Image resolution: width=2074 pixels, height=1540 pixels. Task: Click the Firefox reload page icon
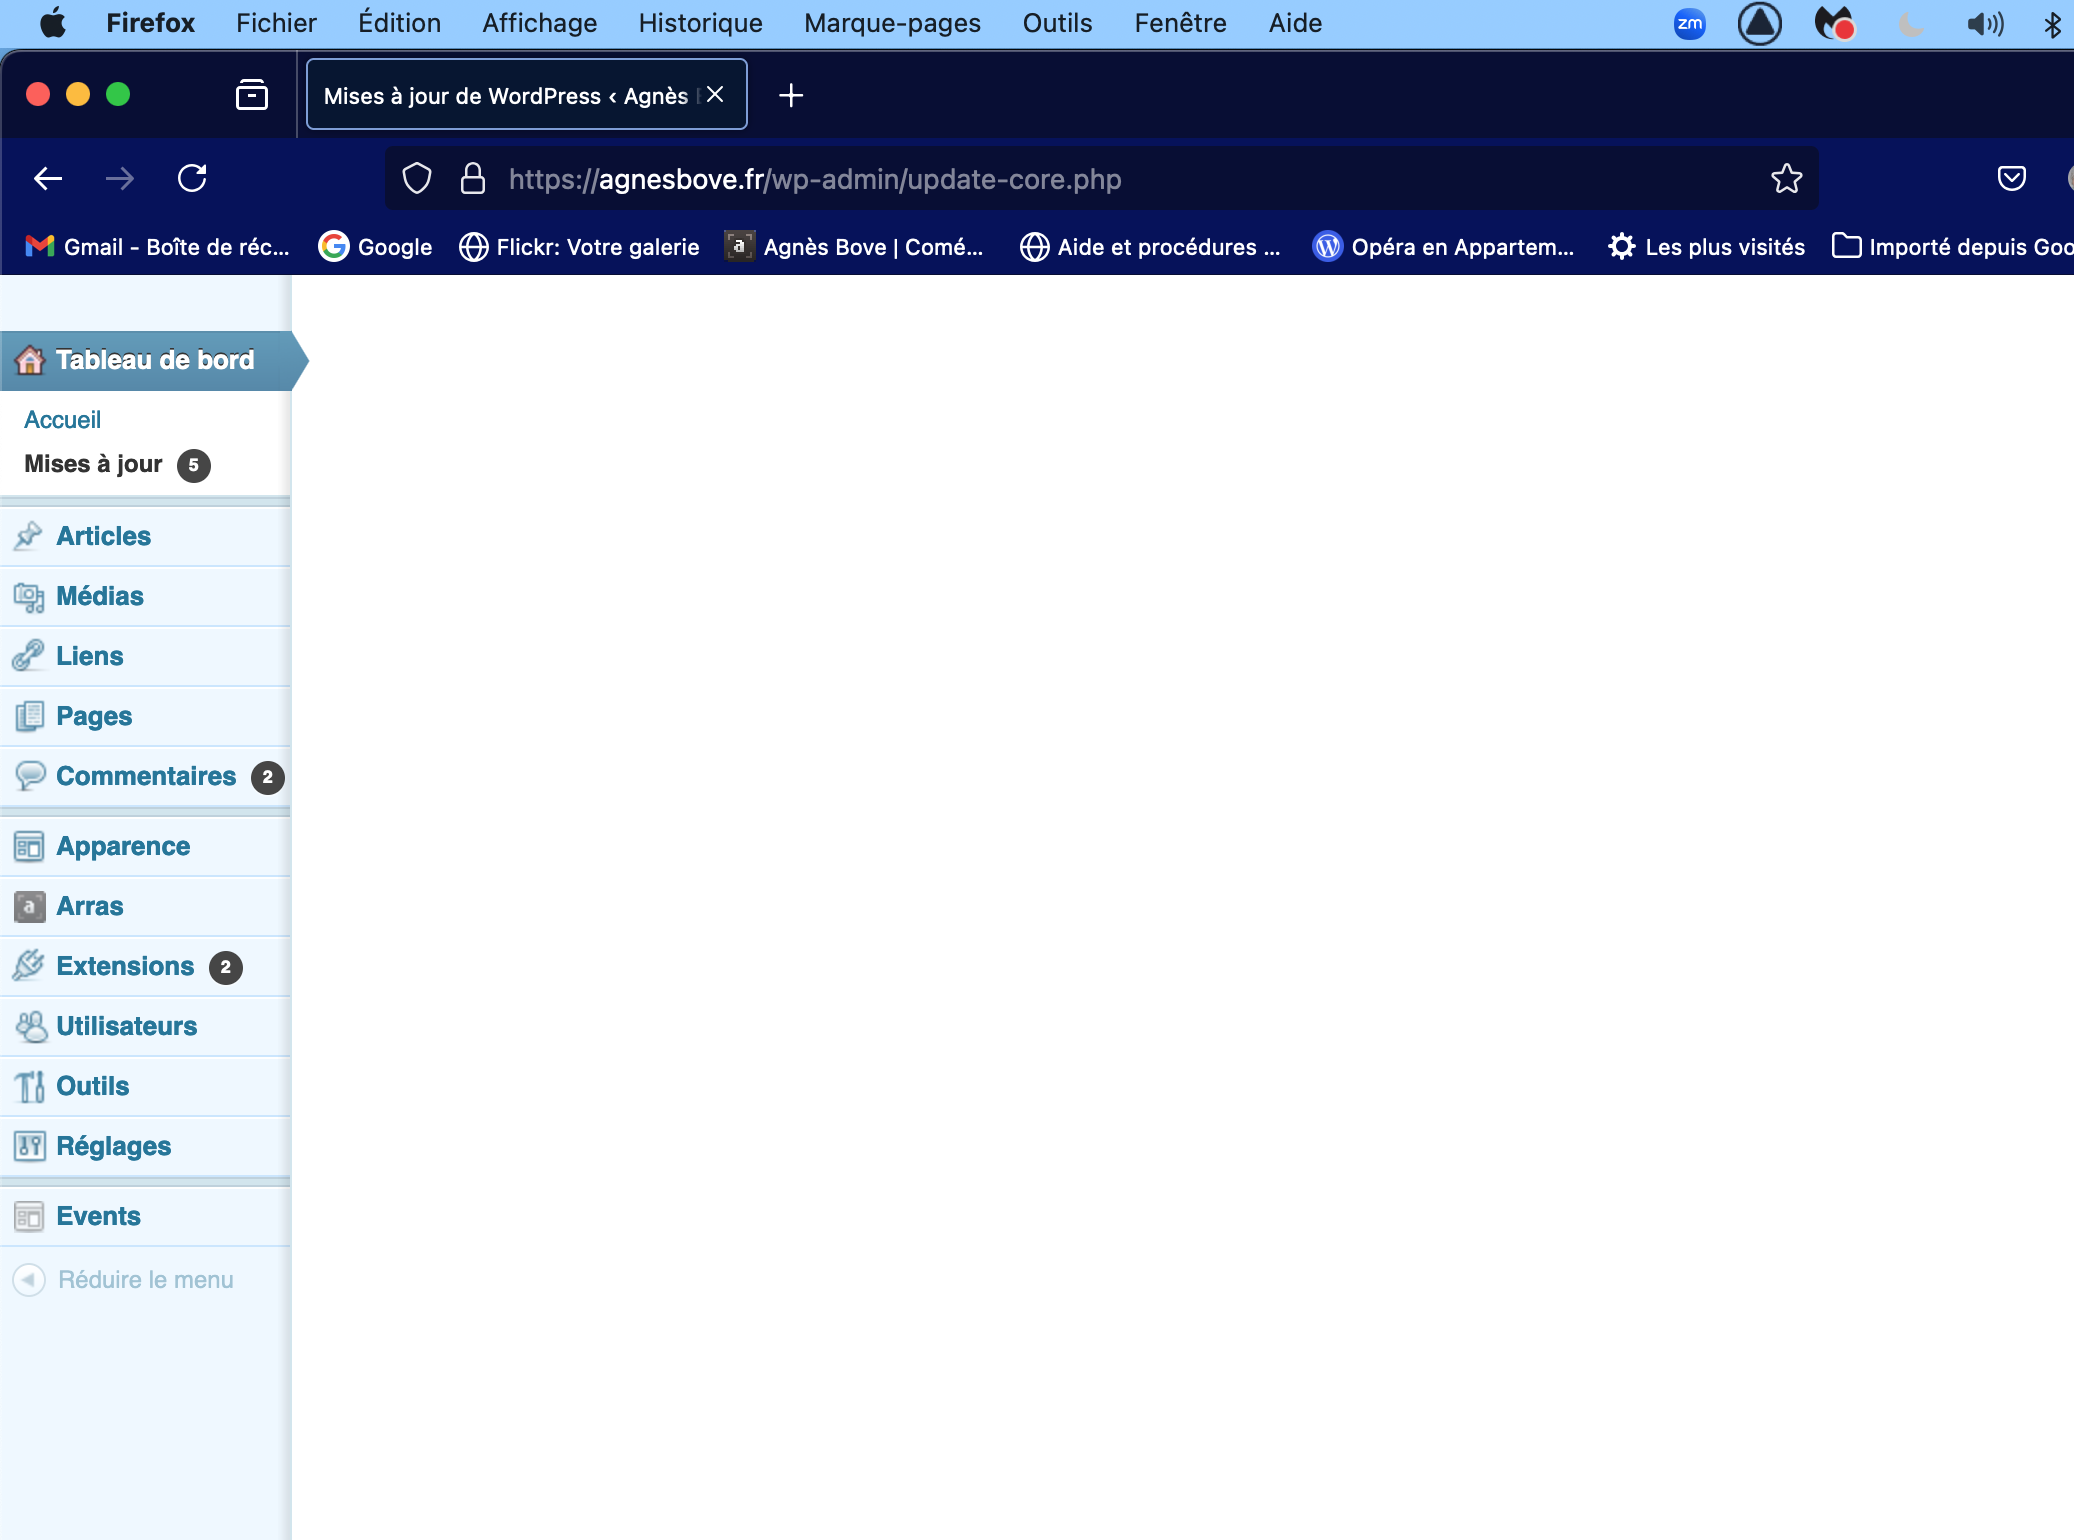[x=192, y=179]
